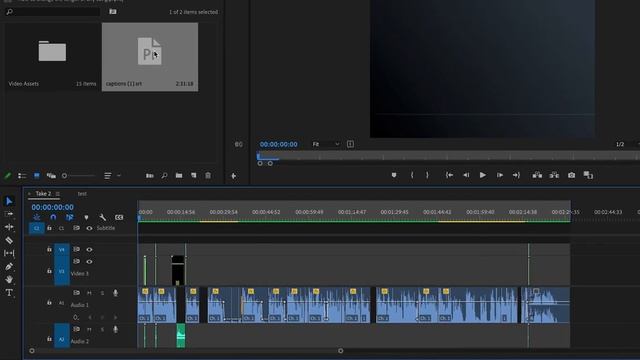The image size is (640, 360).
Task: Select the Hand tool
Action: pos(9,280)
